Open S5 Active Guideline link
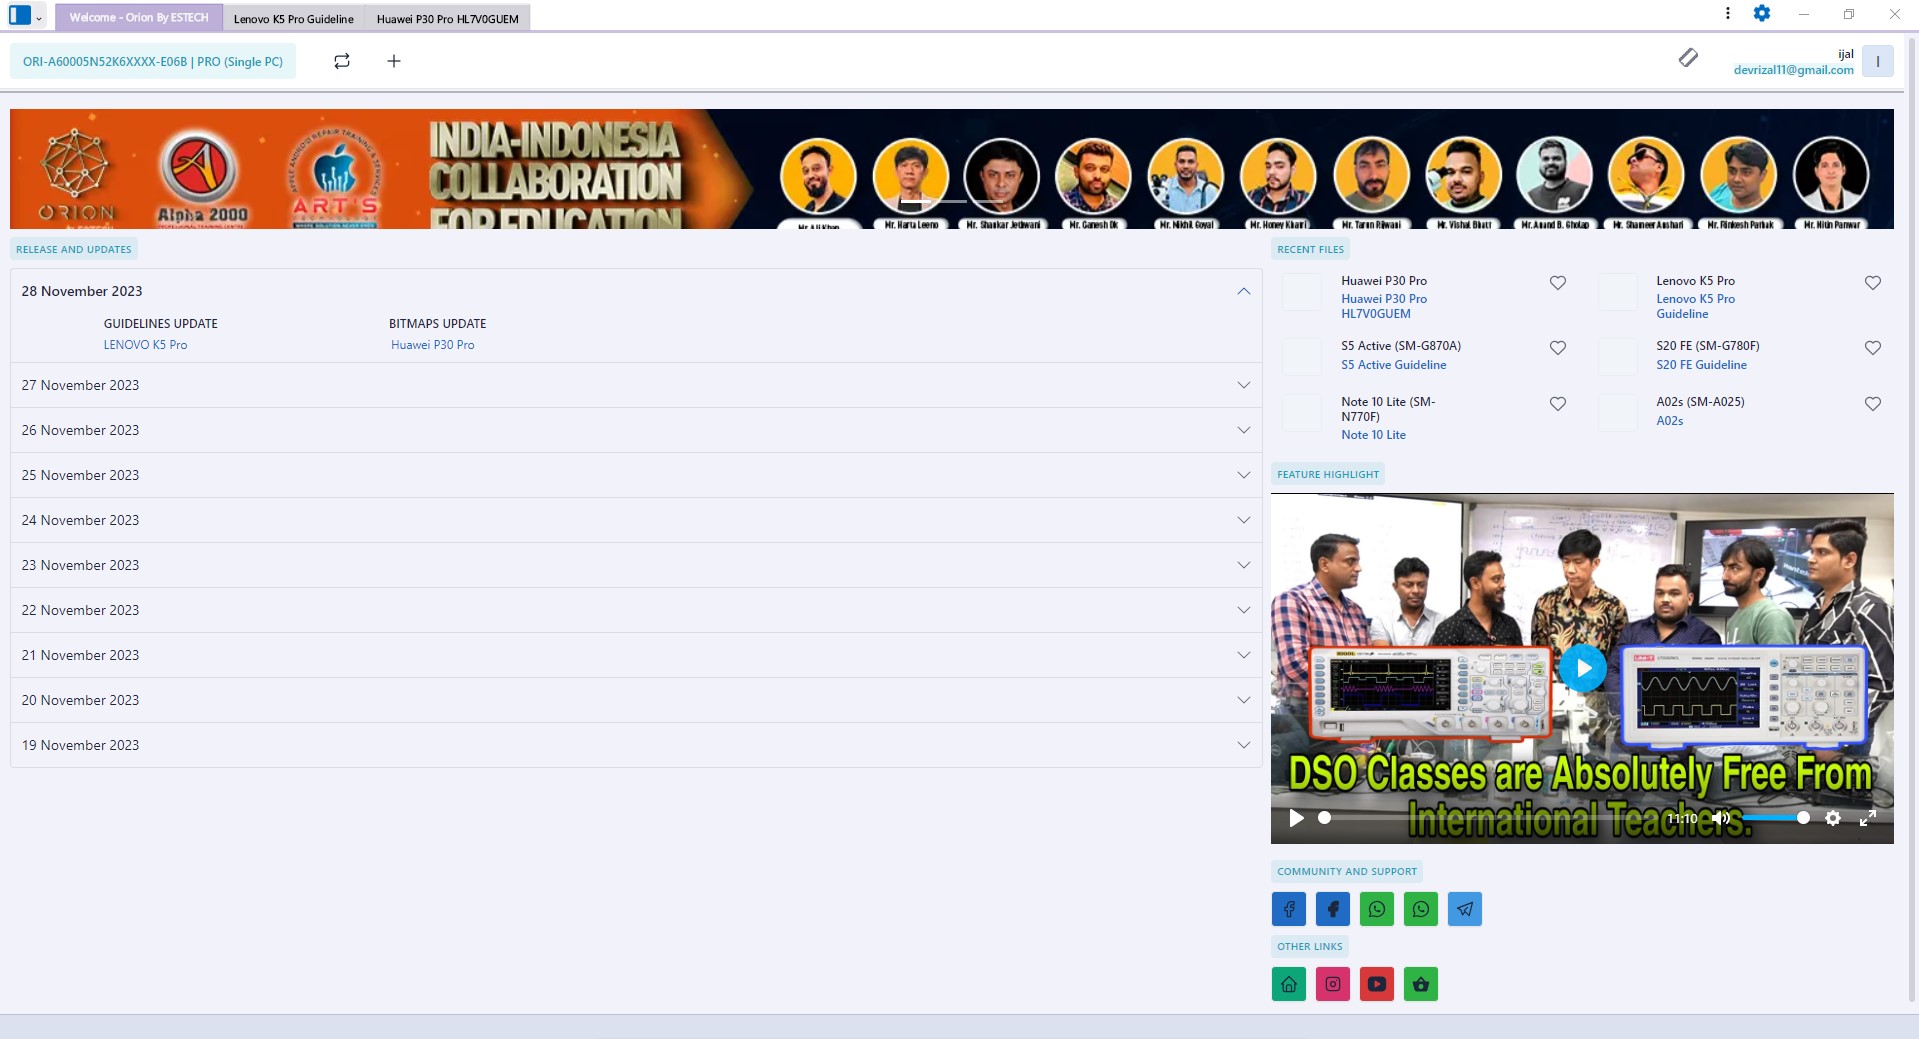1919x1039 pixels. tap(1394, 365)
